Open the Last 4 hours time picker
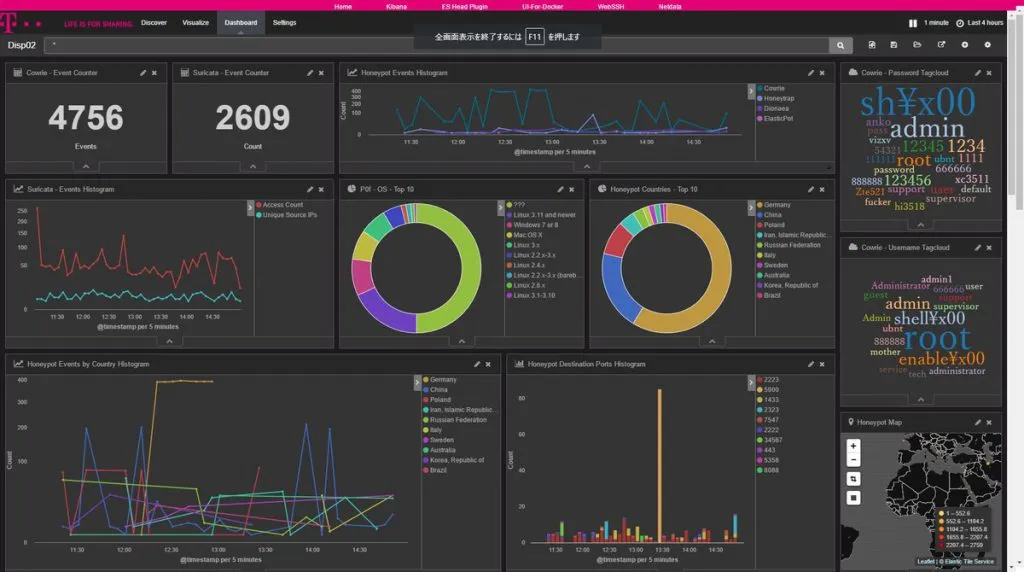 (984, 22)
